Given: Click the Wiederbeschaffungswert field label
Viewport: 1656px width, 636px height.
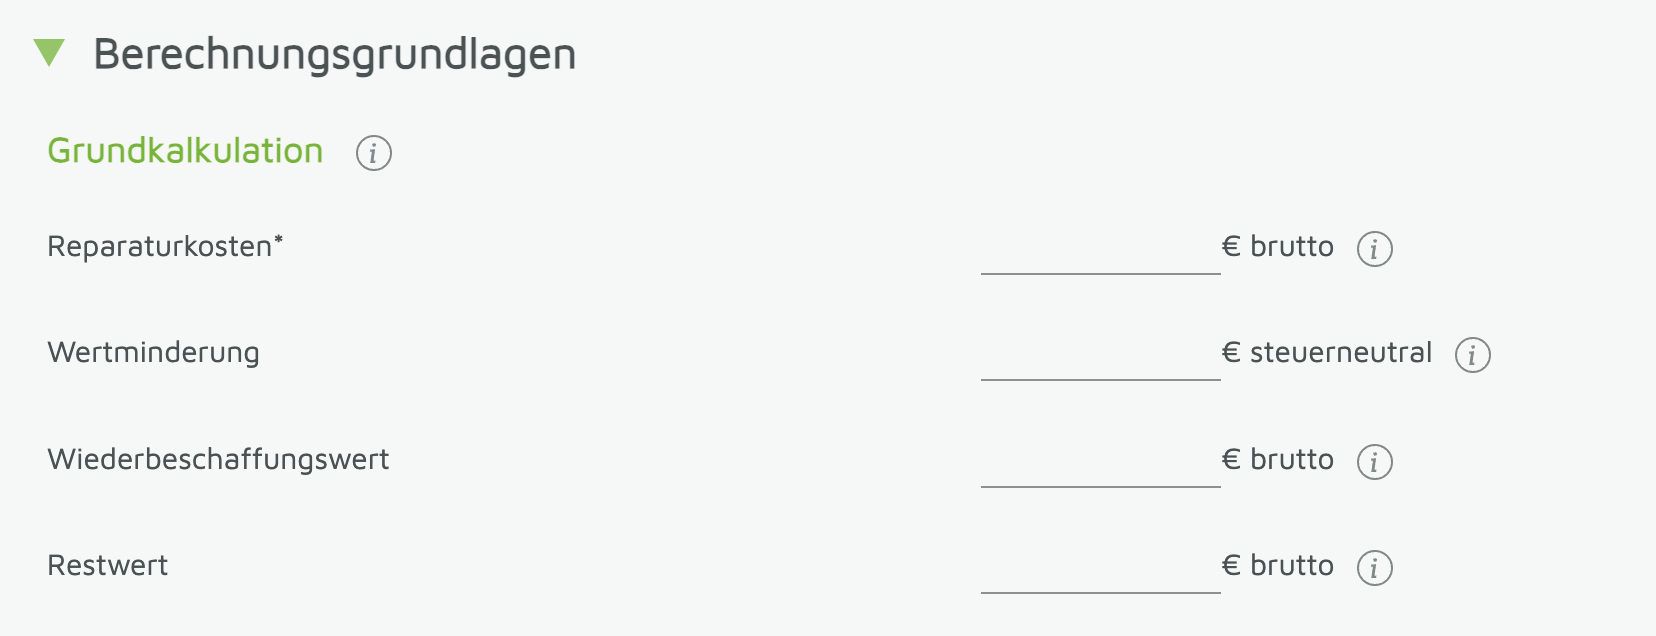Looking at the screenshot, I should click(x=218, y=459).
